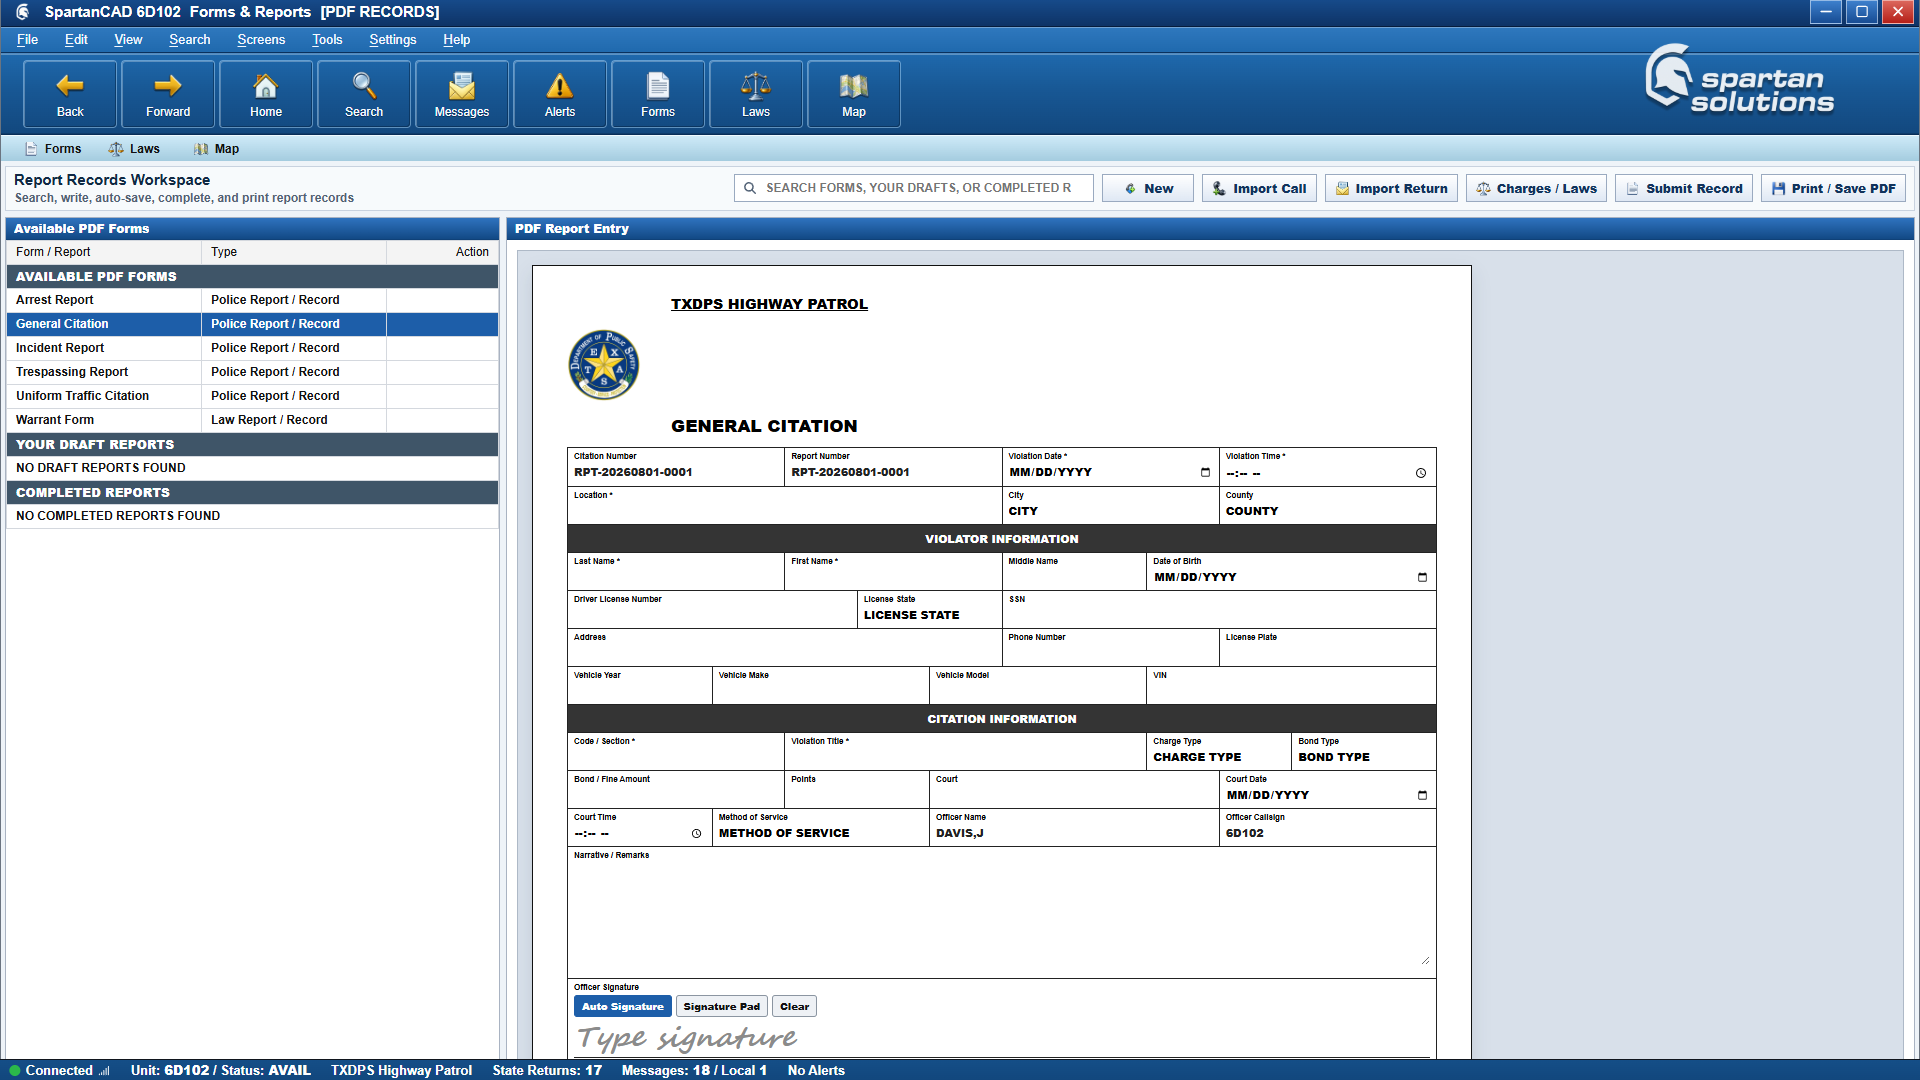Select the Auto Signature mode
1920x1080 pixels.
point(622,1007)
